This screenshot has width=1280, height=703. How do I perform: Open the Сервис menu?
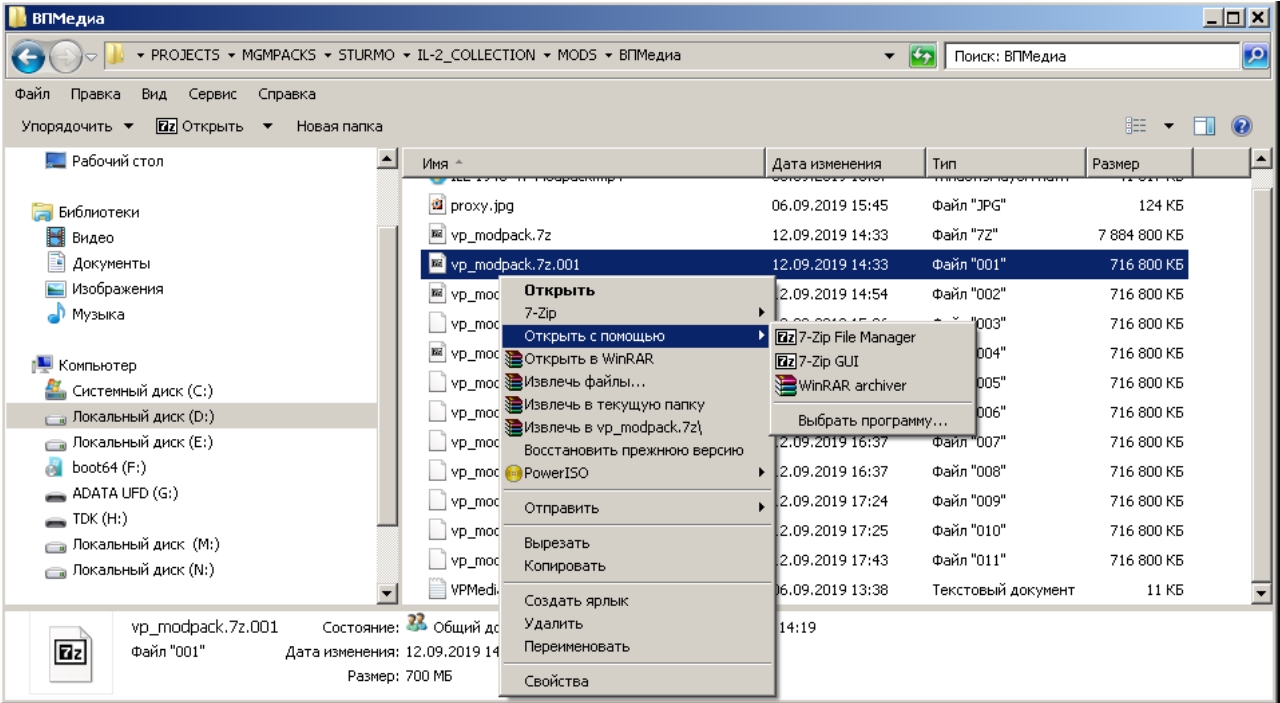[213, 95]
